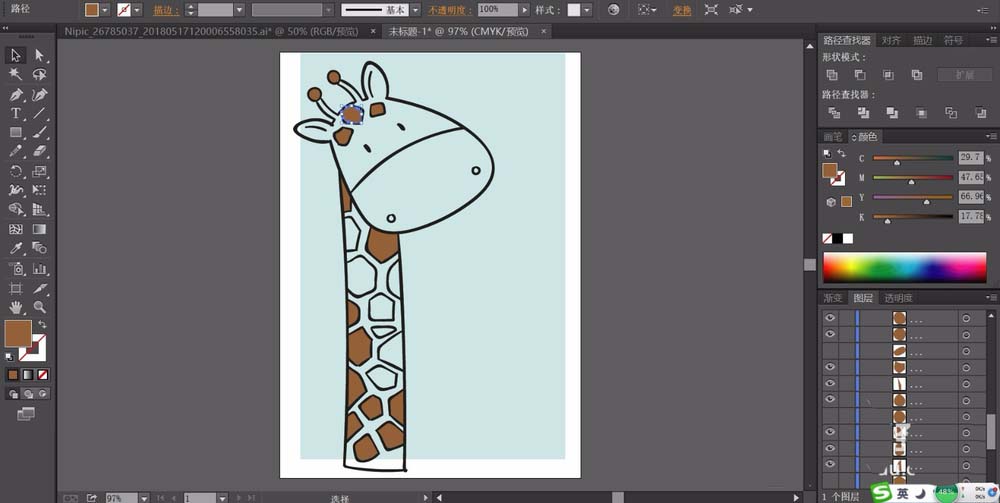Screen dimensions: 1000x503
Task: Swap fill and stroke in toolbox
Action: click(42, 324)
